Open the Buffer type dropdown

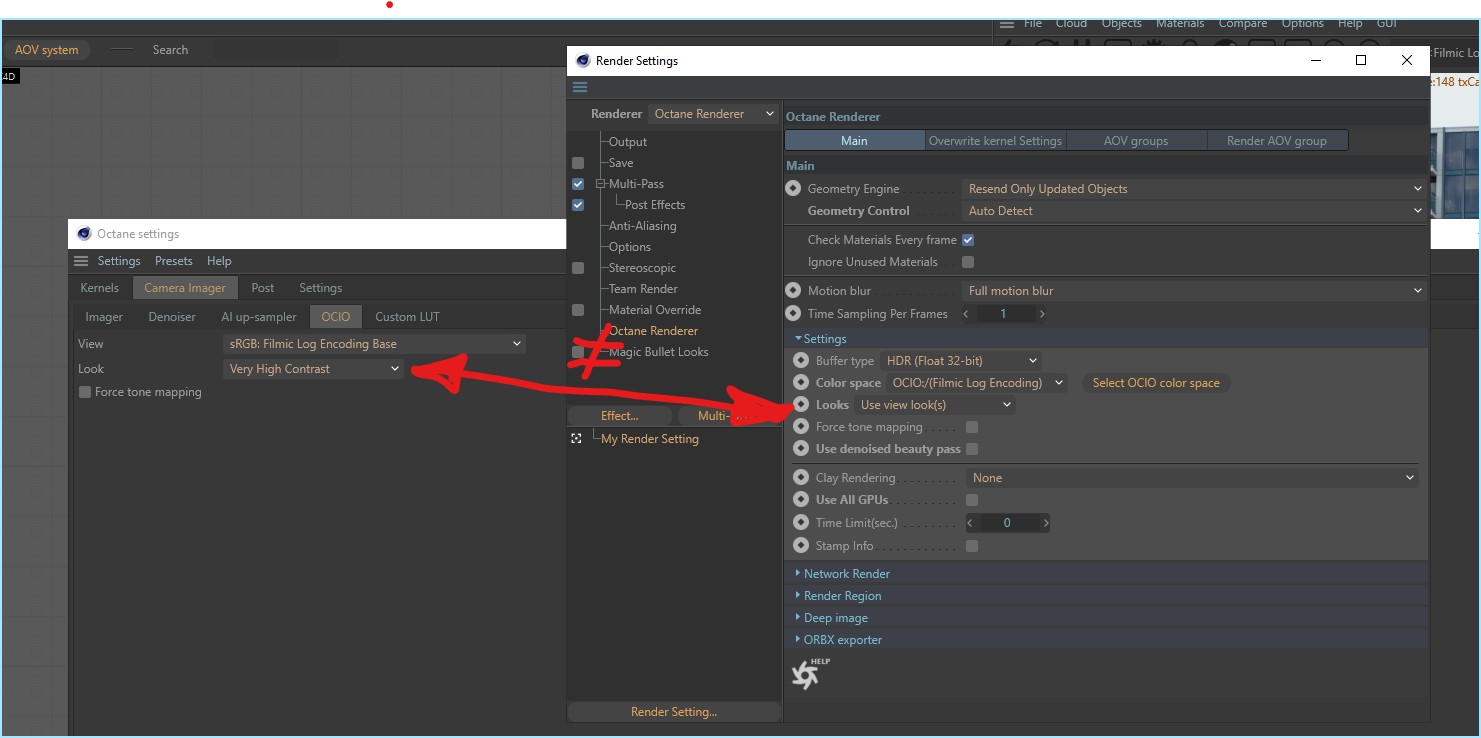[961, 361]
